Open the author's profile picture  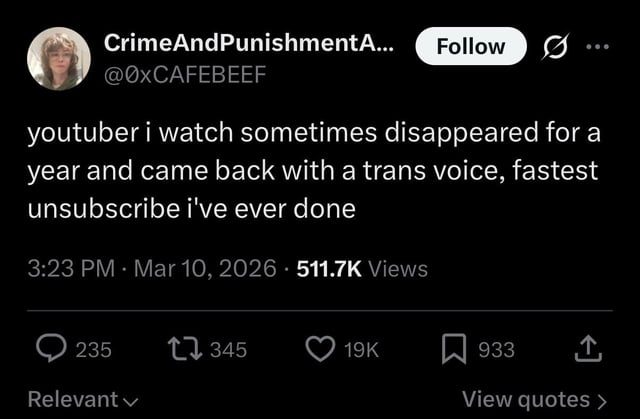[59, 59]
